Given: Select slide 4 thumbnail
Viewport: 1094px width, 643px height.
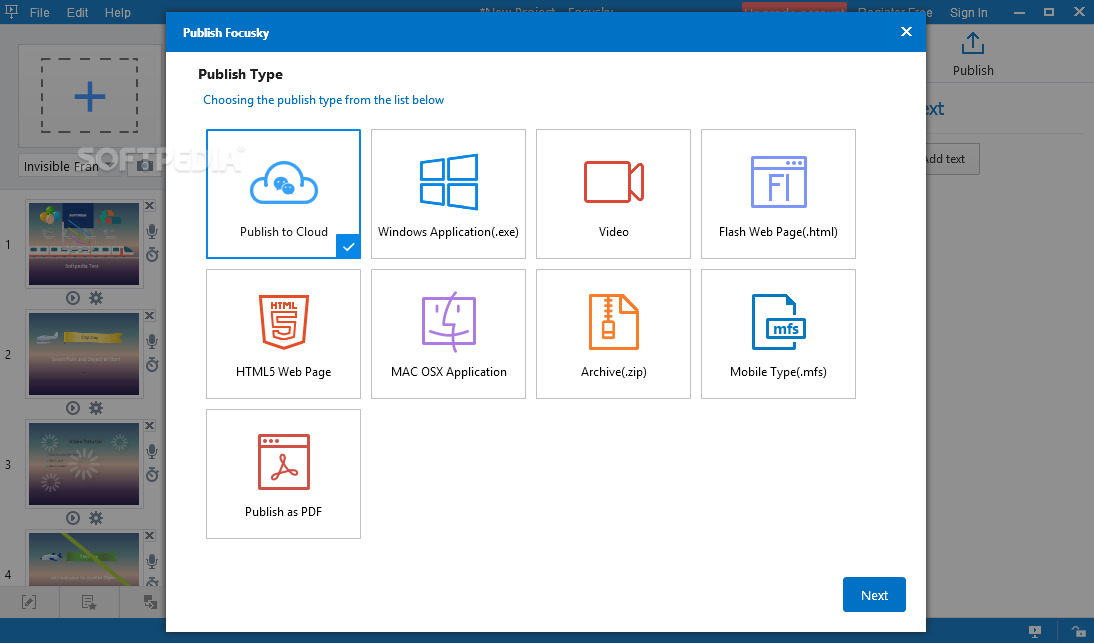Looking at the screenshot, I should pos(84,558).
